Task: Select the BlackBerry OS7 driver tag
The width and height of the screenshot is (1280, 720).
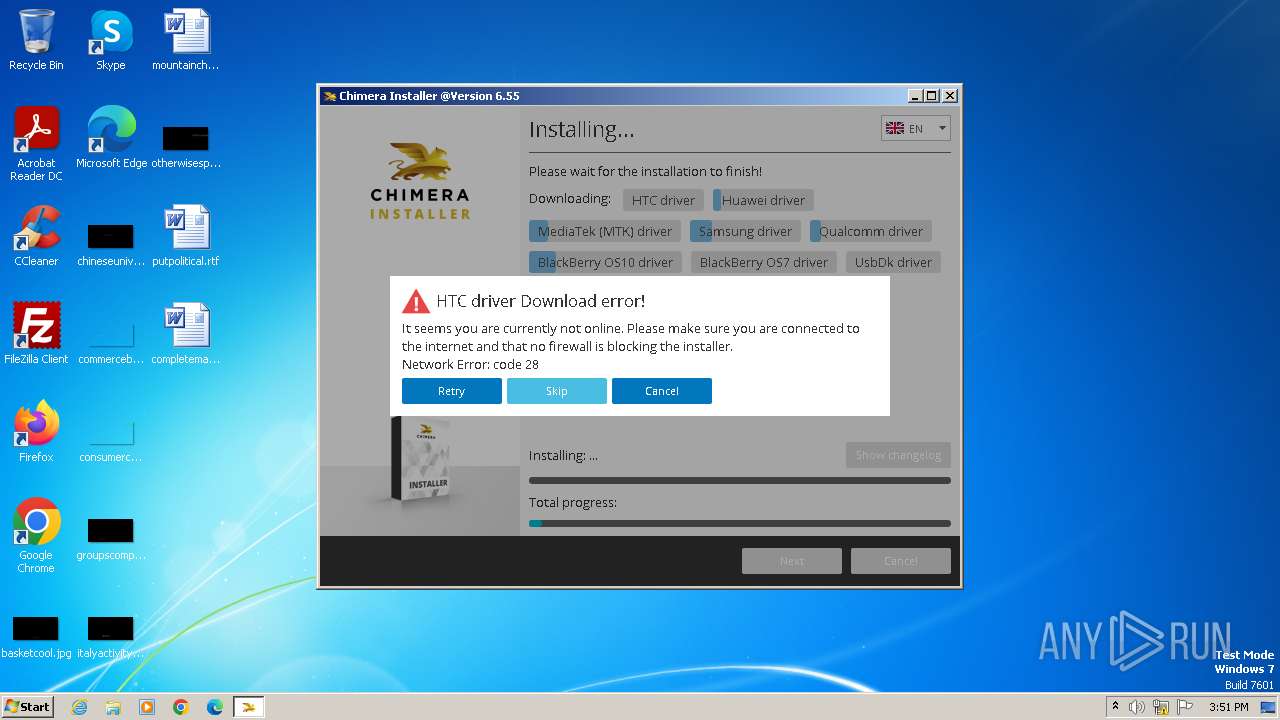Action: click(x=764, y=262)
